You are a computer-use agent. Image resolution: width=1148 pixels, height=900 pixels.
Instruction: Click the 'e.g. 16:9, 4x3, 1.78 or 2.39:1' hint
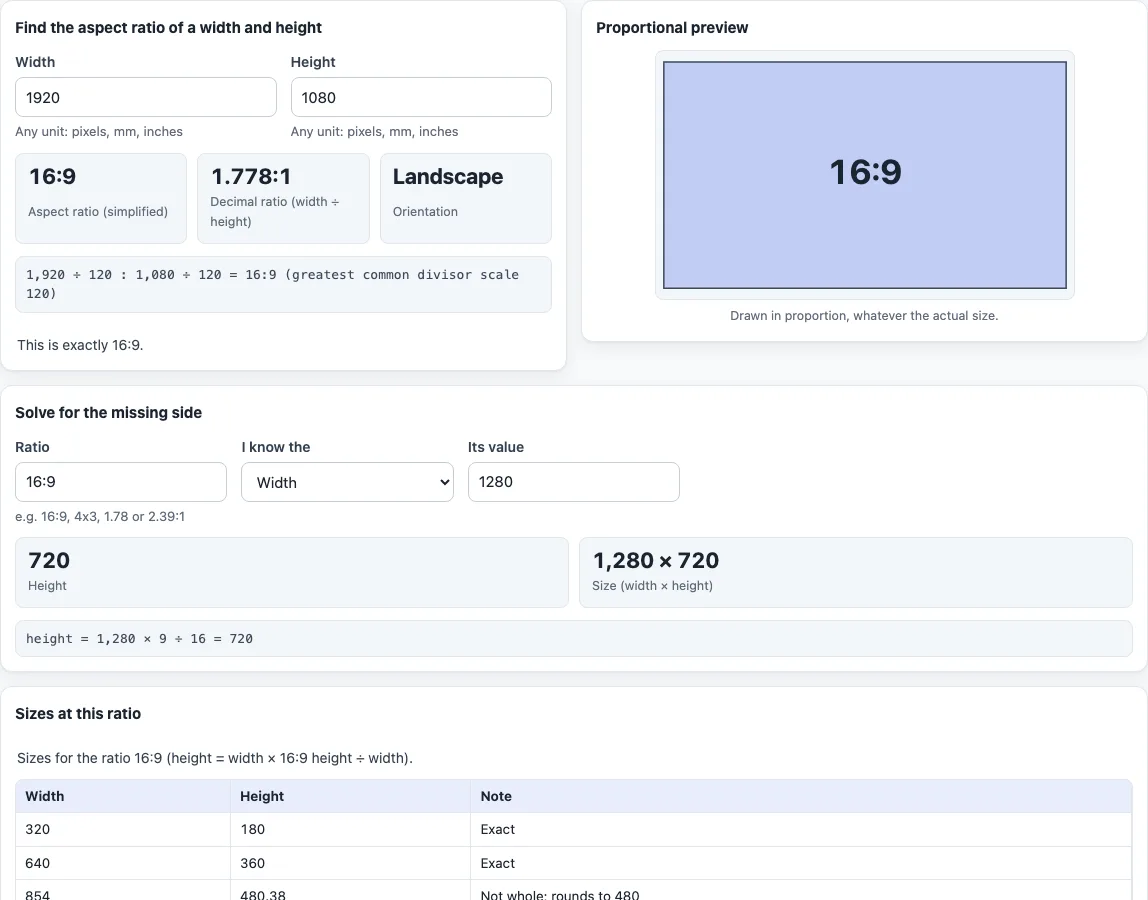(x=100, y=516)
